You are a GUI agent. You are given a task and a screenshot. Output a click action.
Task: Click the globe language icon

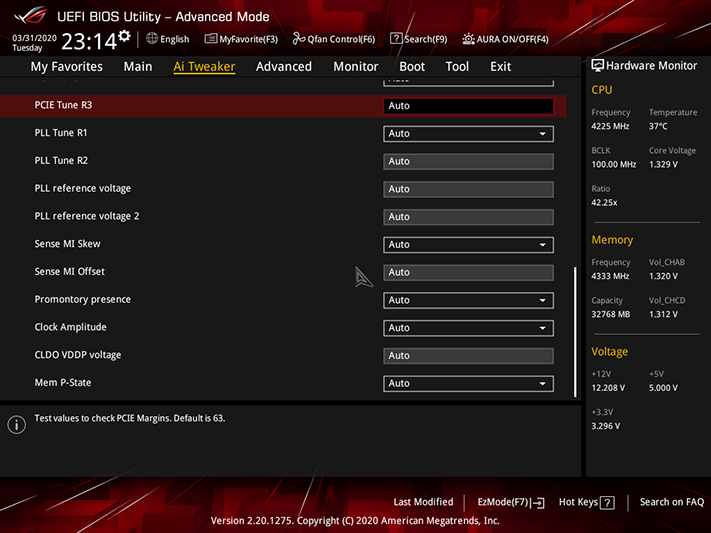152,39
